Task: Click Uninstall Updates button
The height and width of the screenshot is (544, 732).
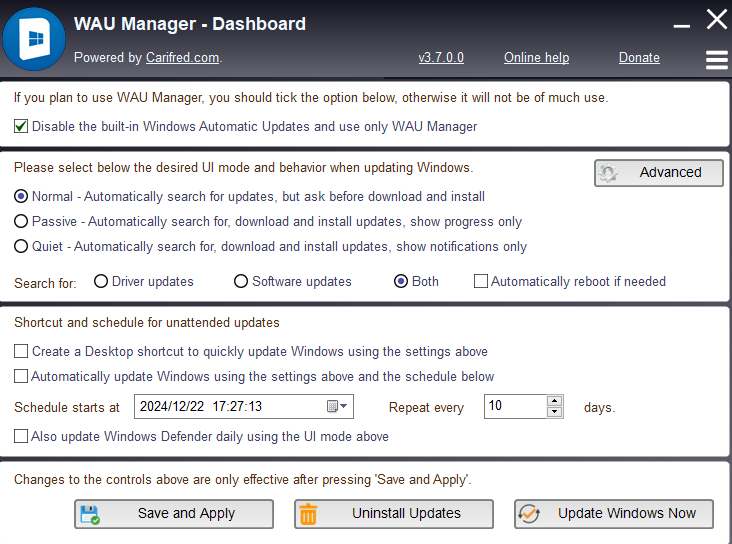Action: (x=394, y=514)
